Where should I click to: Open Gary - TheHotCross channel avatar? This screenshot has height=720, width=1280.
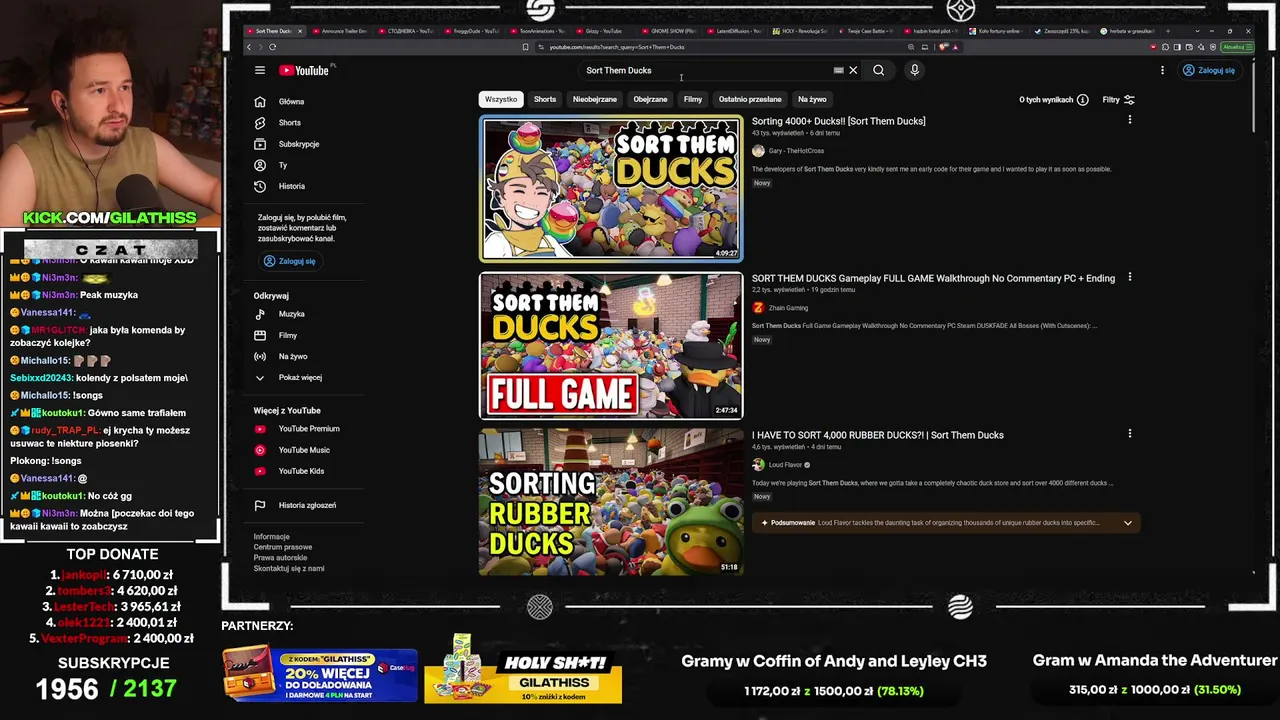tap(758, 151)
